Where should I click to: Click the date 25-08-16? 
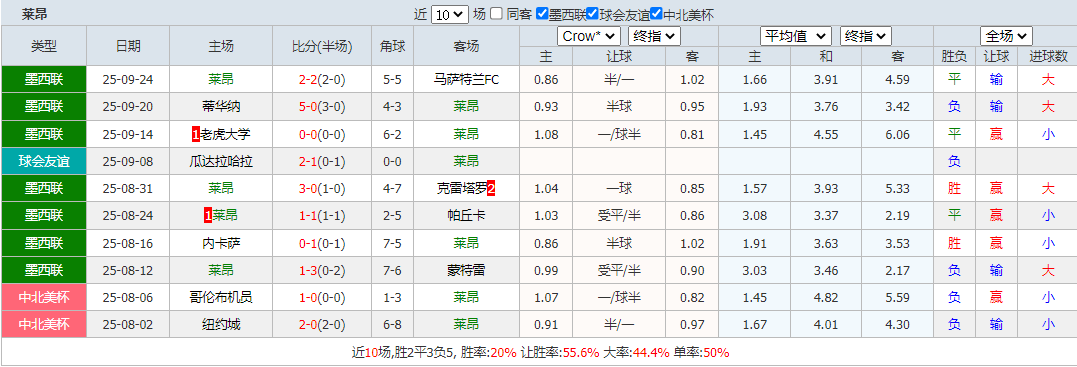128,243
